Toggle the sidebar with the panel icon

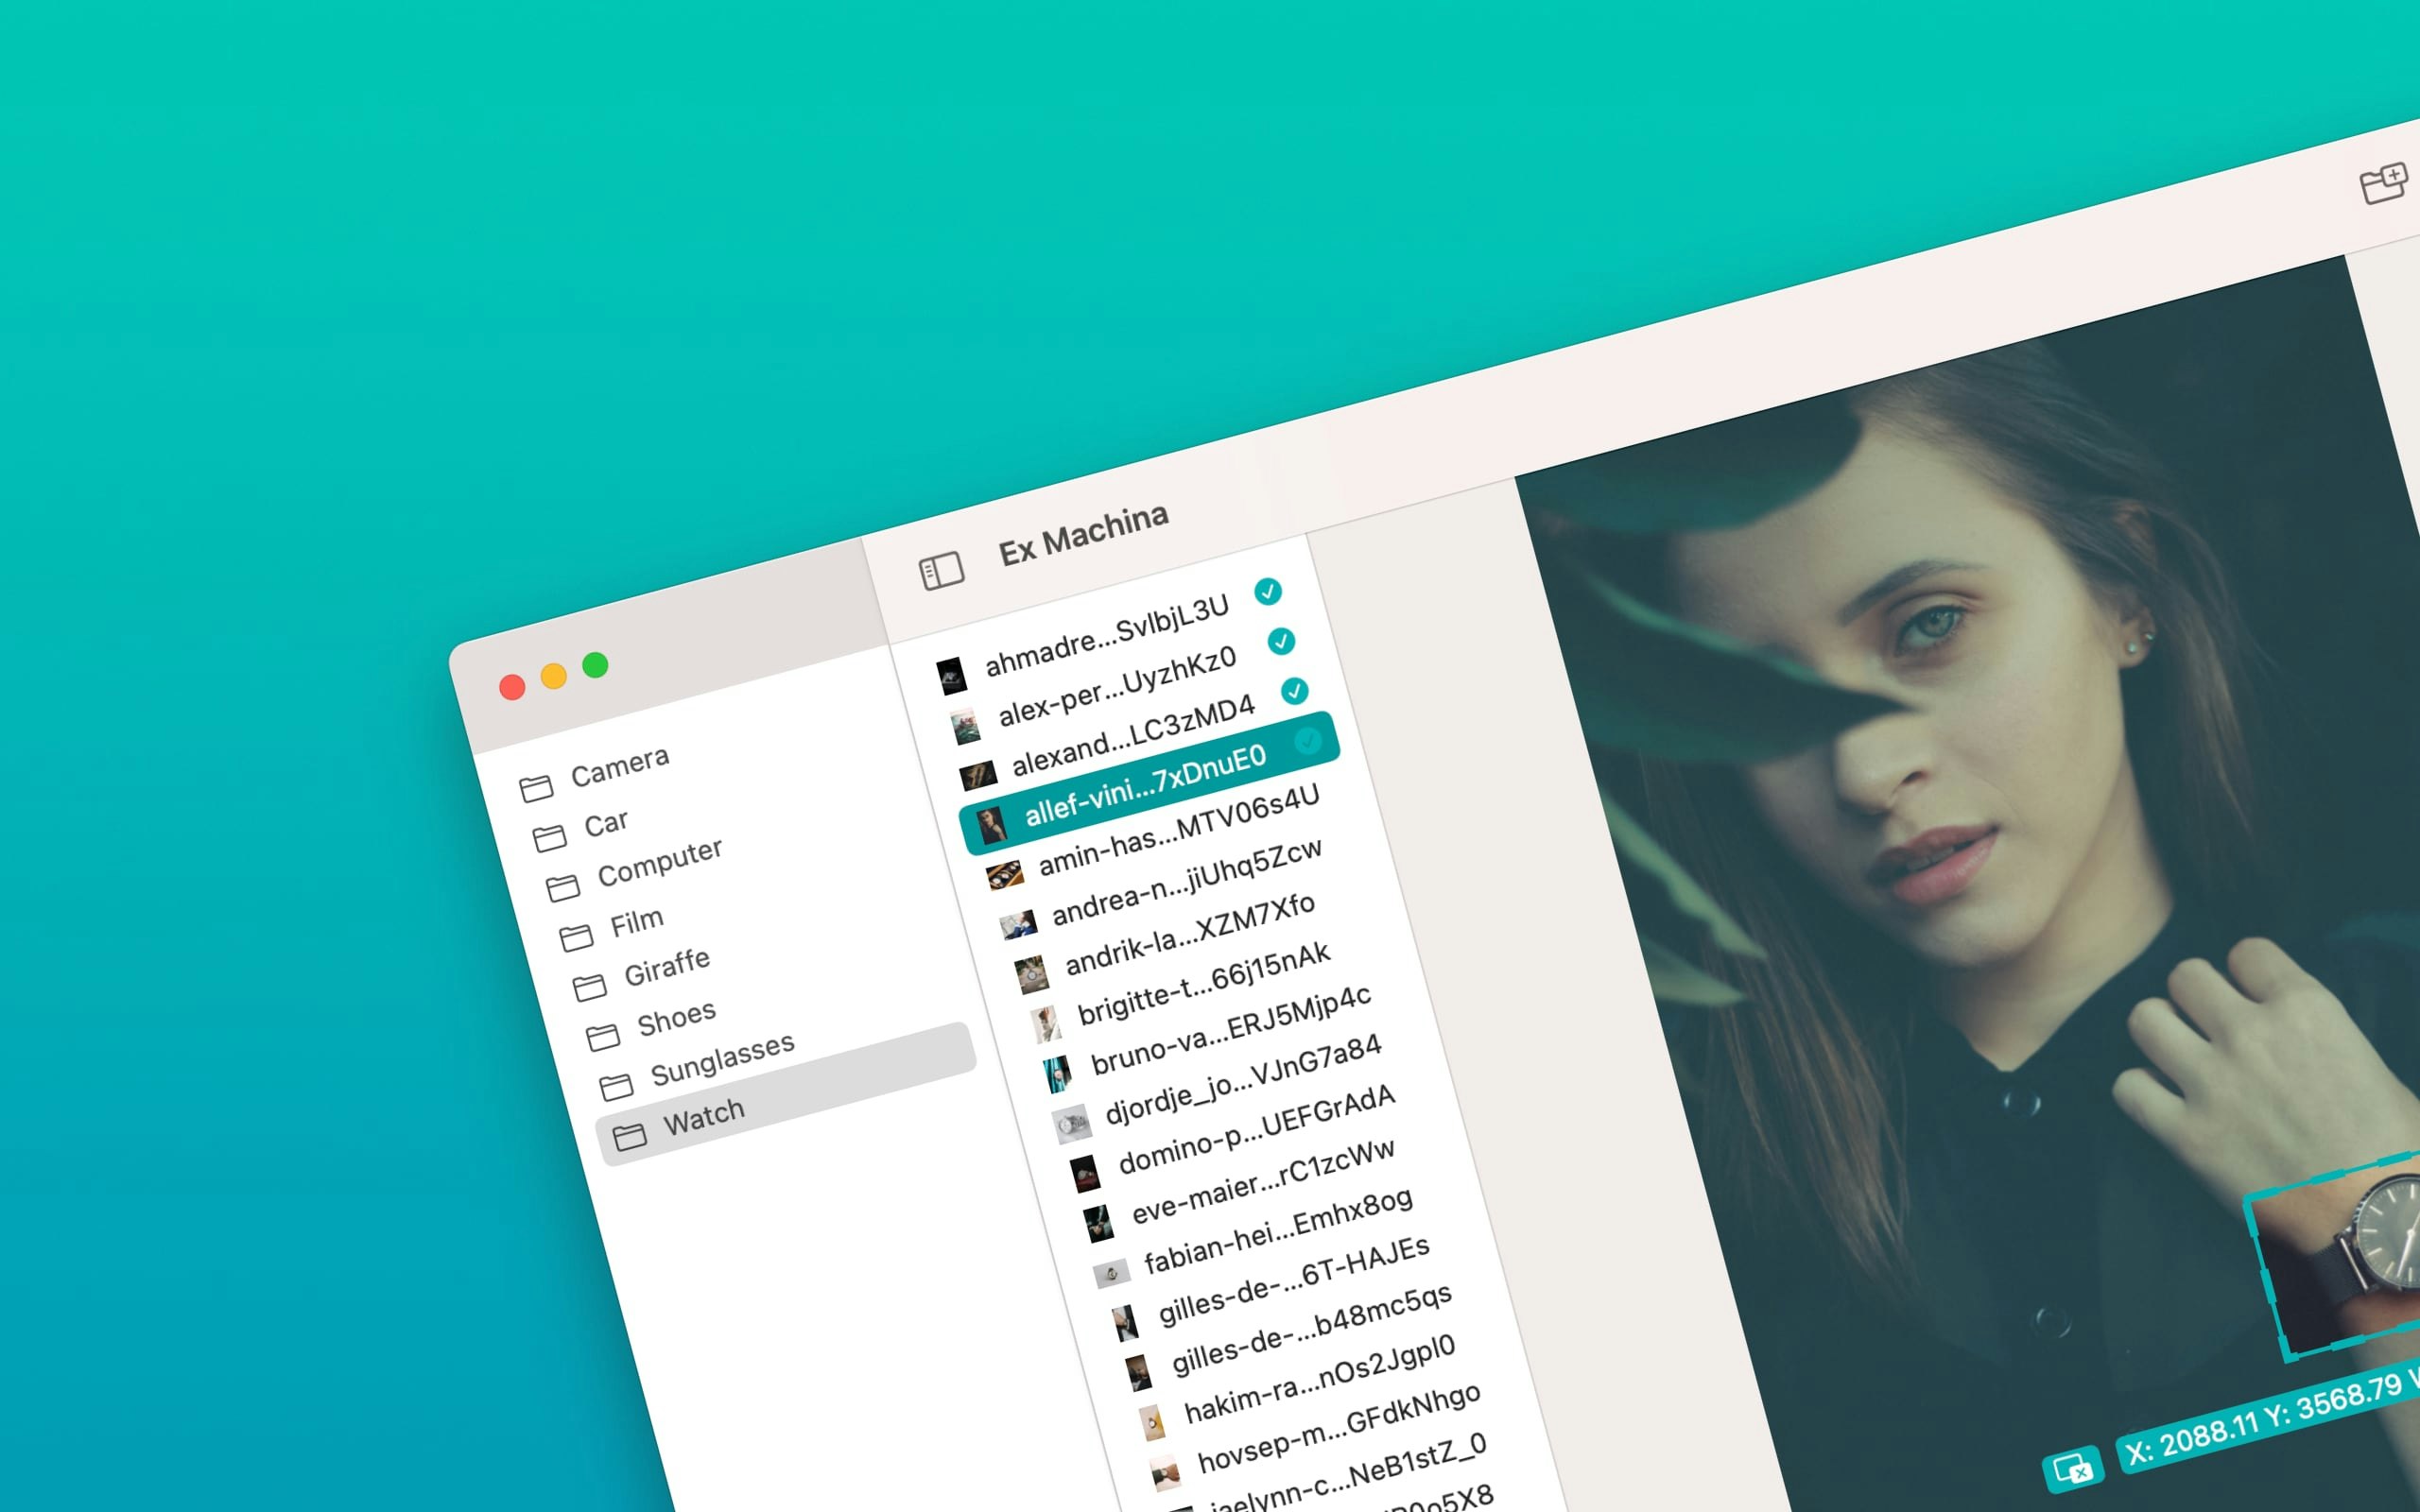(x=941, y=570)
